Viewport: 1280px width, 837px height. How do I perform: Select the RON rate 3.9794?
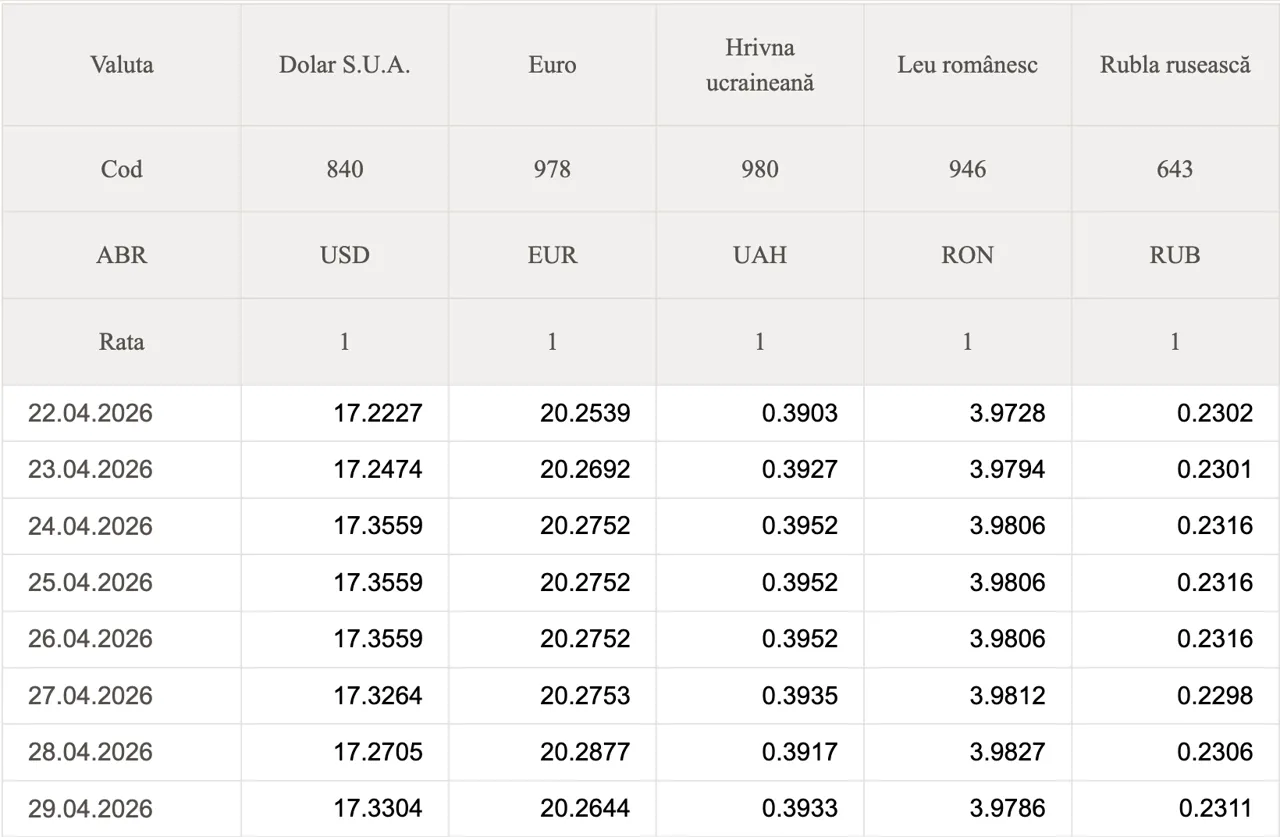point(1007,469)
